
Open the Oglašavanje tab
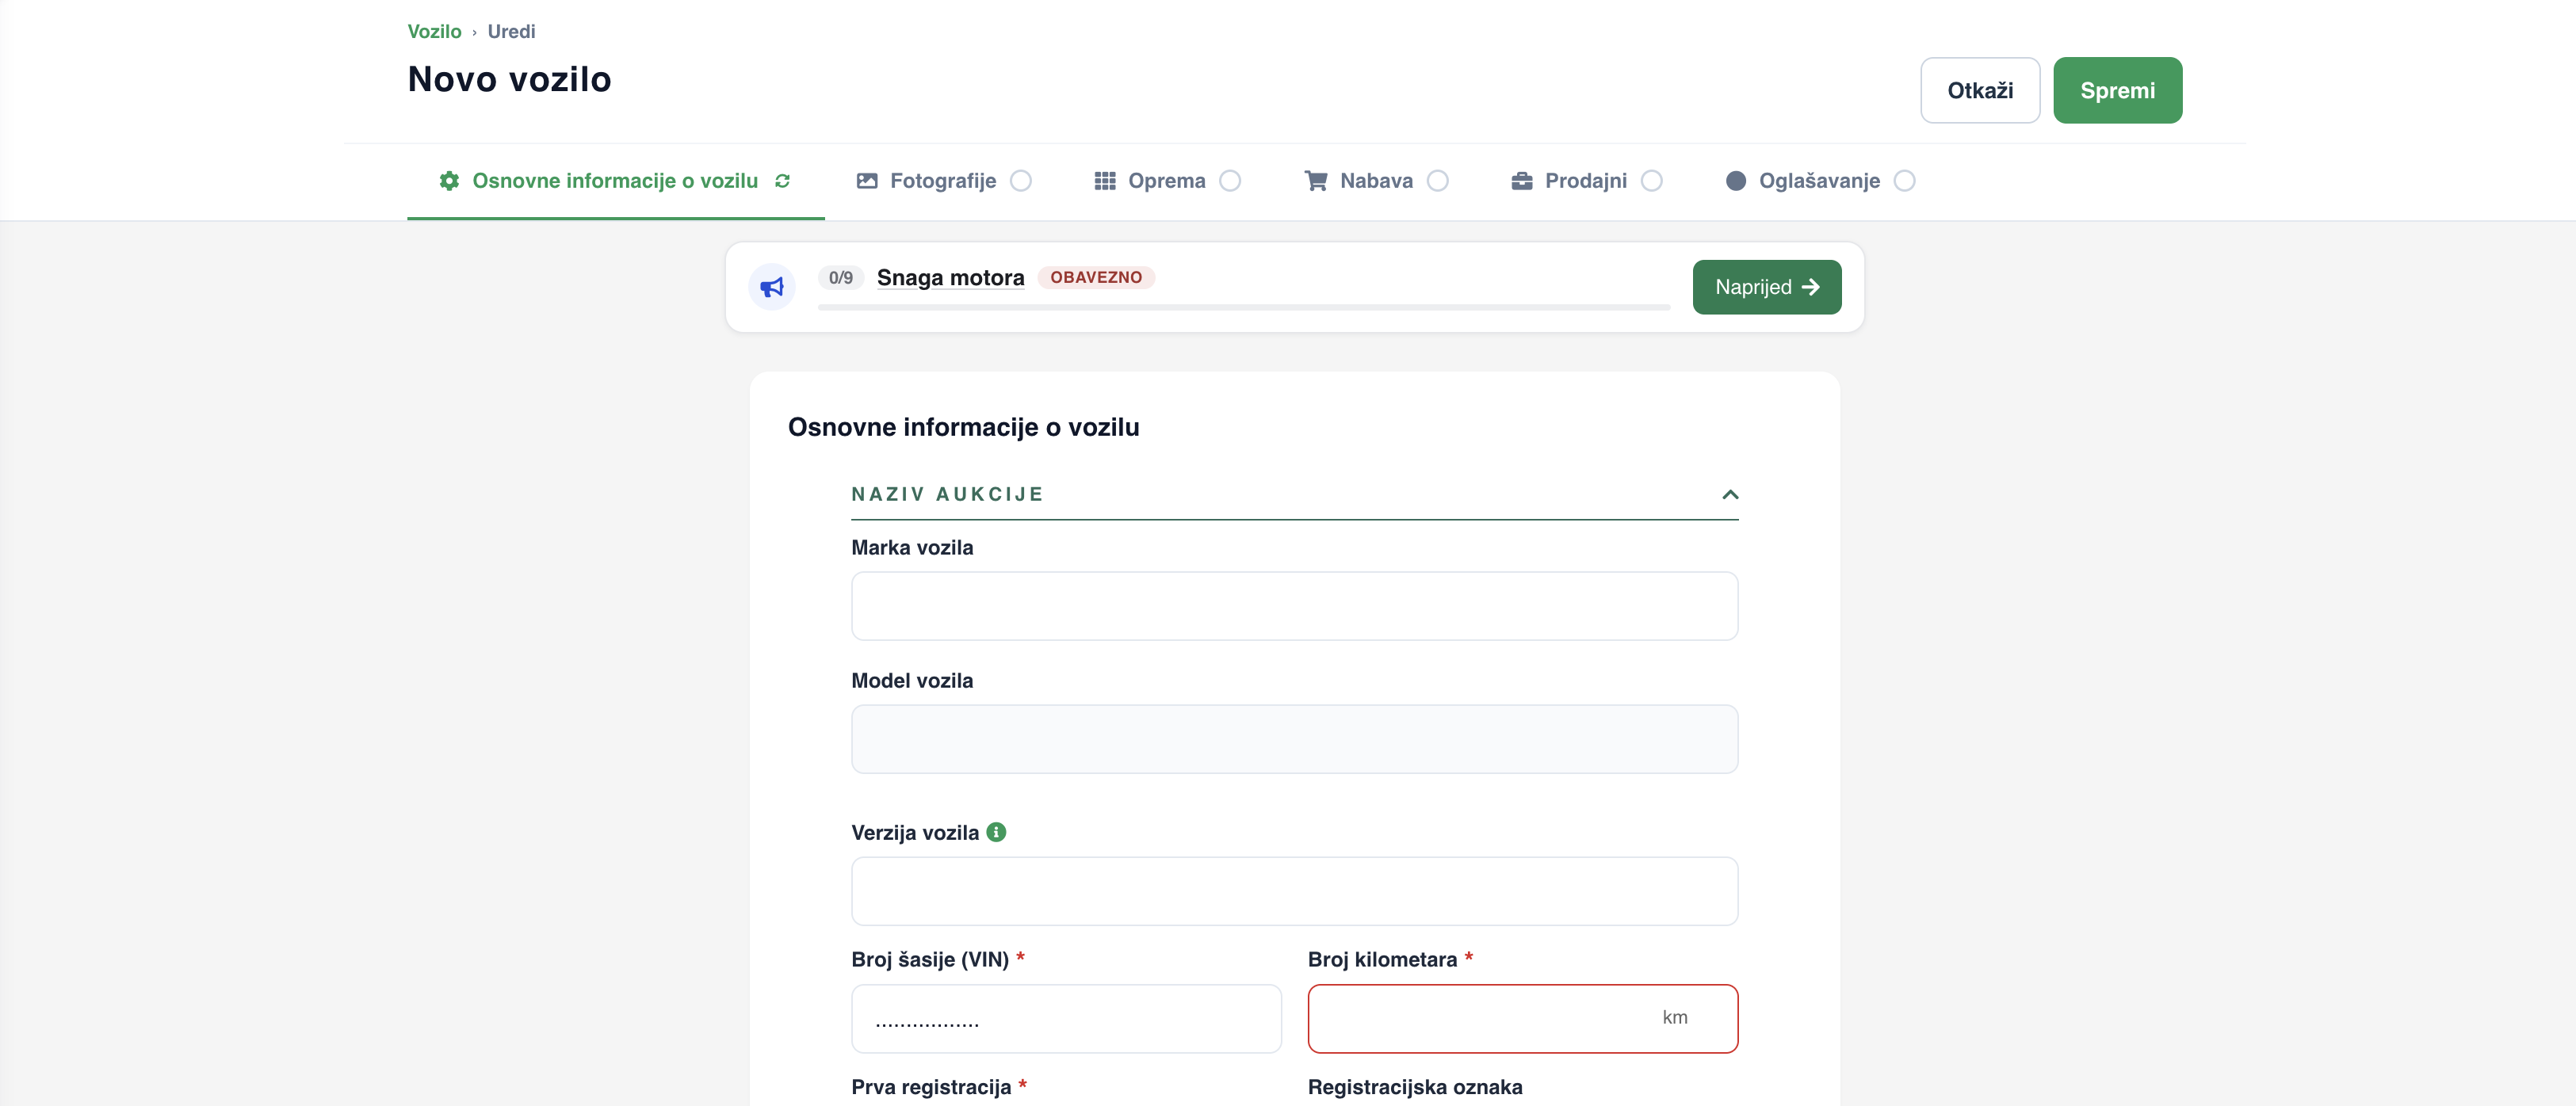[1821, 181]
